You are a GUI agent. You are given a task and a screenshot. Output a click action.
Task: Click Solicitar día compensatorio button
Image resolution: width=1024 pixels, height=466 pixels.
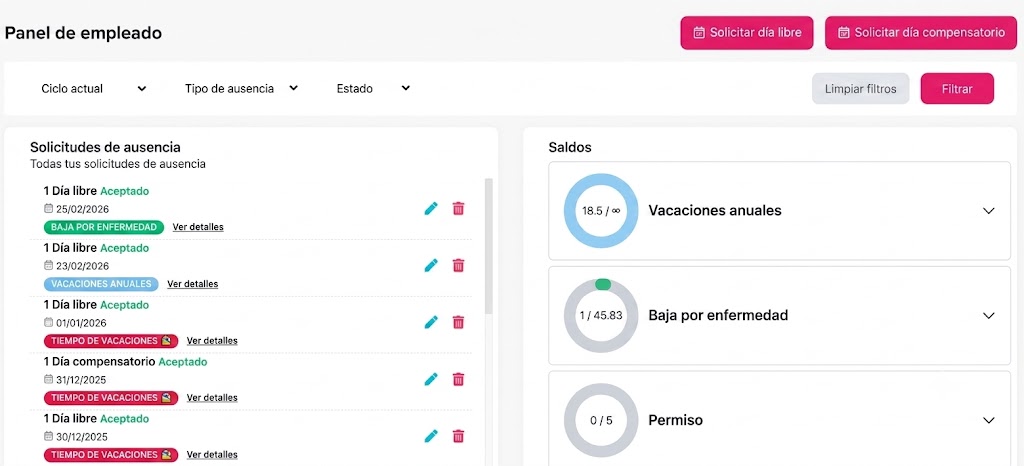tap(921, 33)
